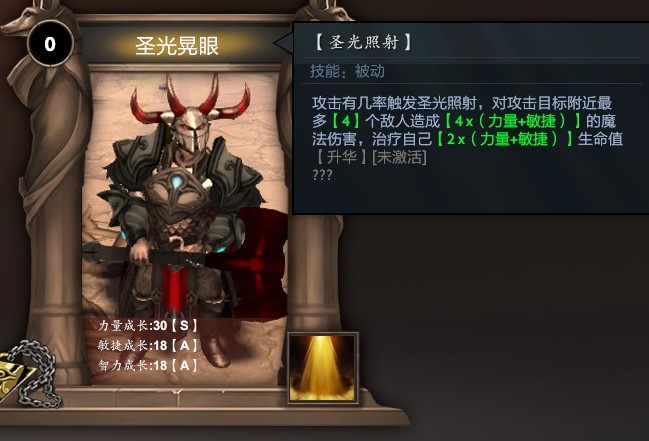Image resolution: width=649 pixels, height=441 pixels.
Task: Click the hero's red-horned helmet
Action: pyautogui.click(x=190, y=112)
